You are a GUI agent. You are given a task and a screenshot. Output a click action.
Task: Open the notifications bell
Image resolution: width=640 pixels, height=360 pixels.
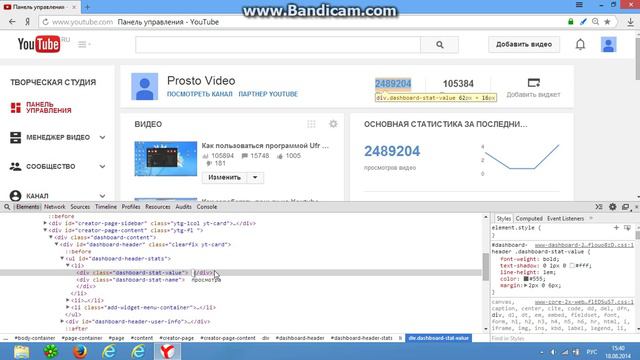pyautogui.click(x=580, y=44)
